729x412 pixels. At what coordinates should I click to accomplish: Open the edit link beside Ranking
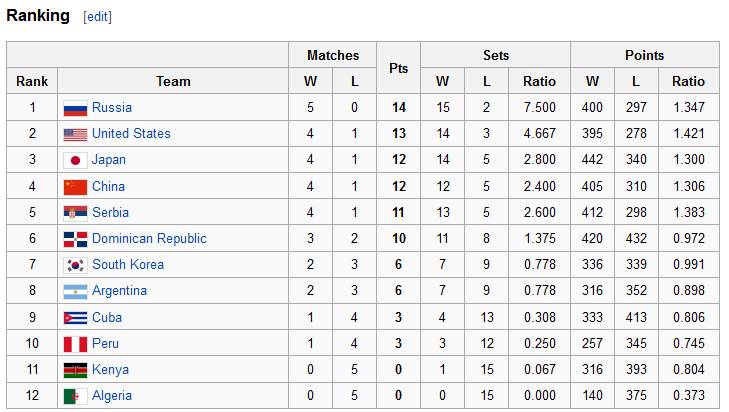point(98,17)
